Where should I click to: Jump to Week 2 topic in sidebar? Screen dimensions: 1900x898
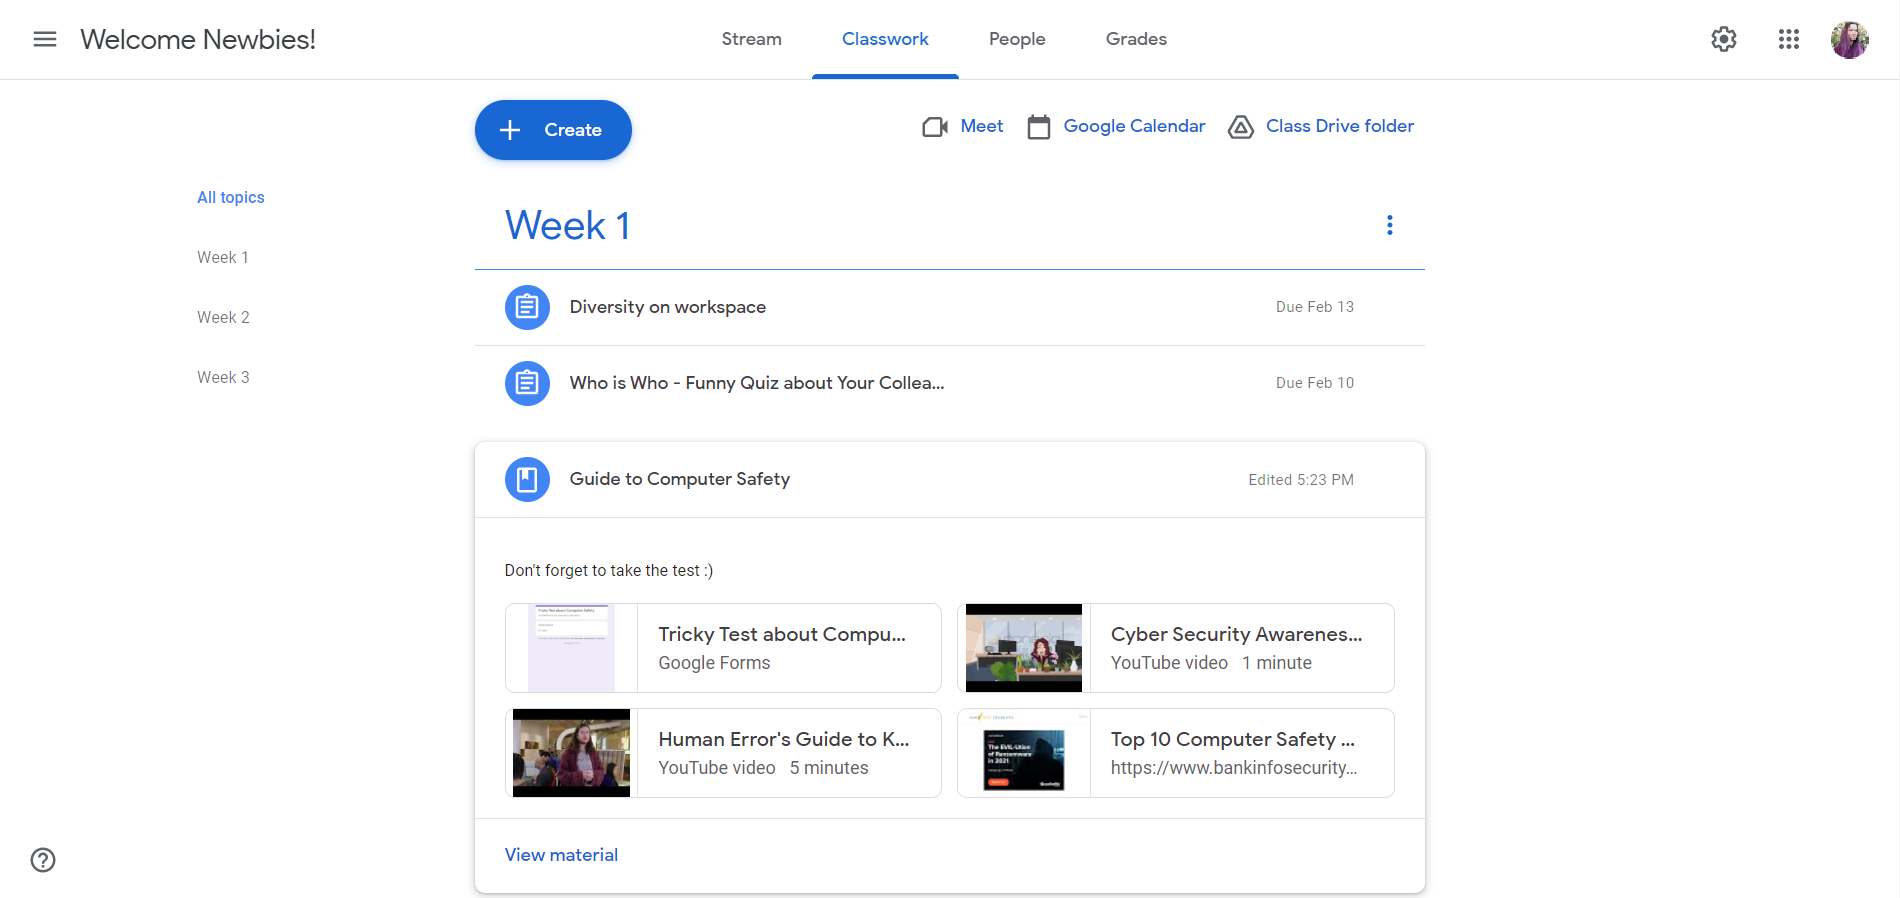(223, 317)
